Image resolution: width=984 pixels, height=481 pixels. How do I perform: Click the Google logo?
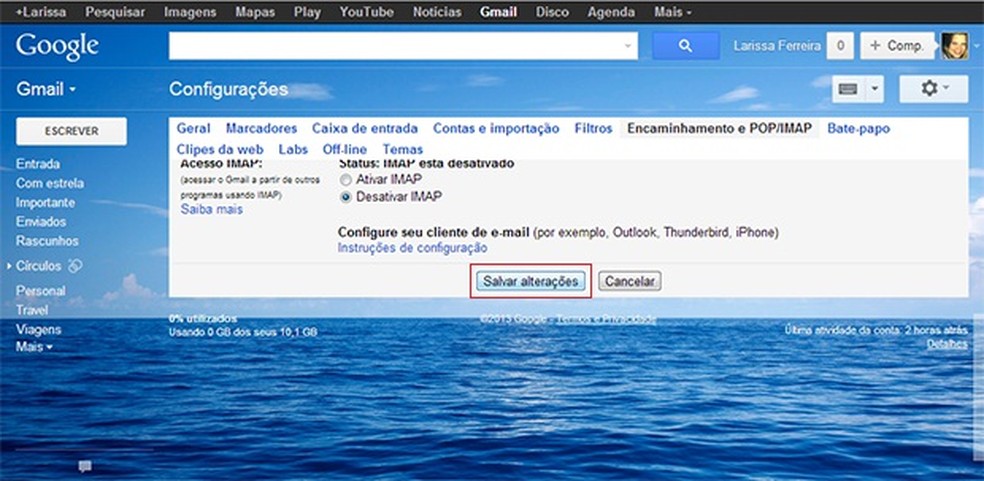pos(57,46)
